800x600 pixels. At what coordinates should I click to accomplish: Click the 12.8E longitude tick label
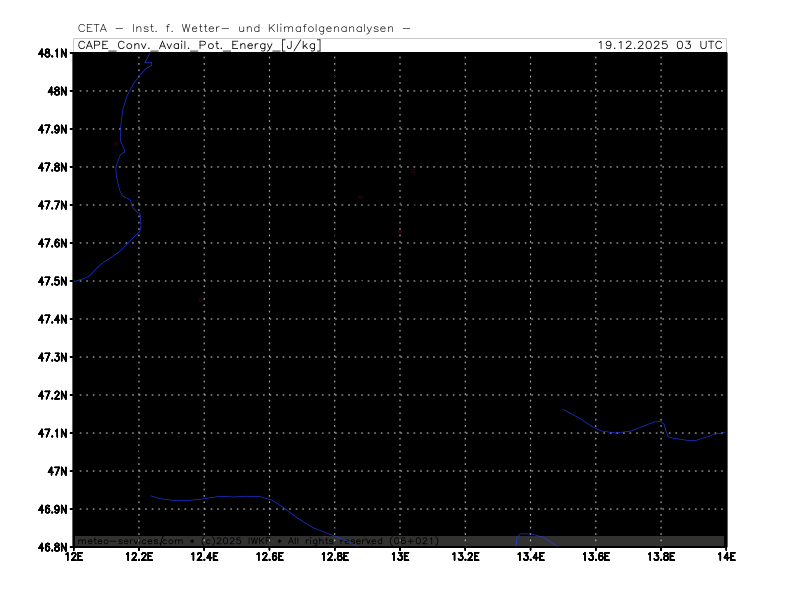point(334,557)
